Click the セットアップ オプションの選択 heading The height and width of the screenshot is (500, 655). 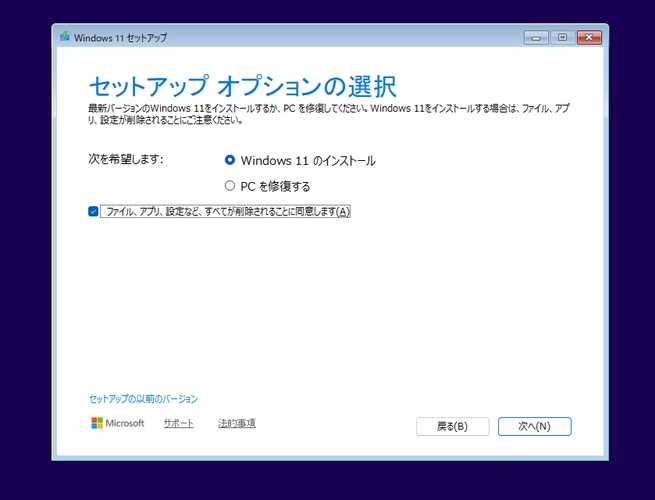coord(243,86)
